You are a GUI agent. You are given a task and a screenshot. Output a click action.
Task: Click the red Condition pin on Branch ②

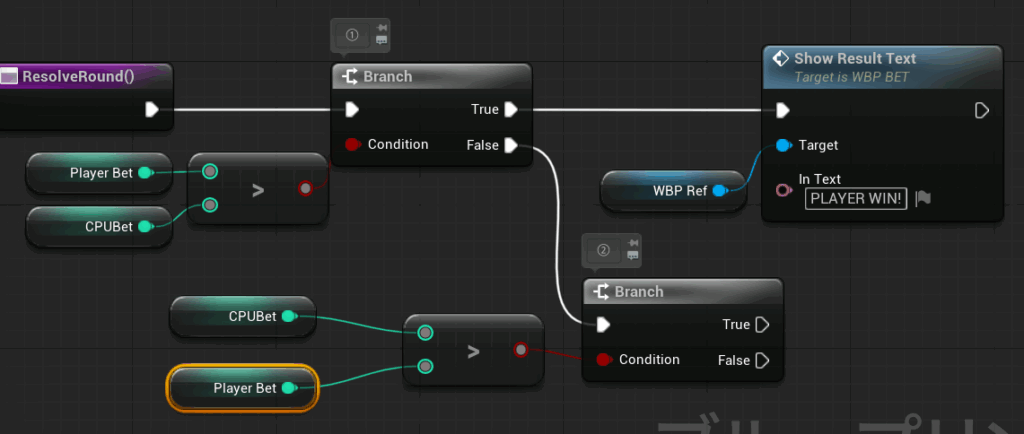[x=603, y=360]
